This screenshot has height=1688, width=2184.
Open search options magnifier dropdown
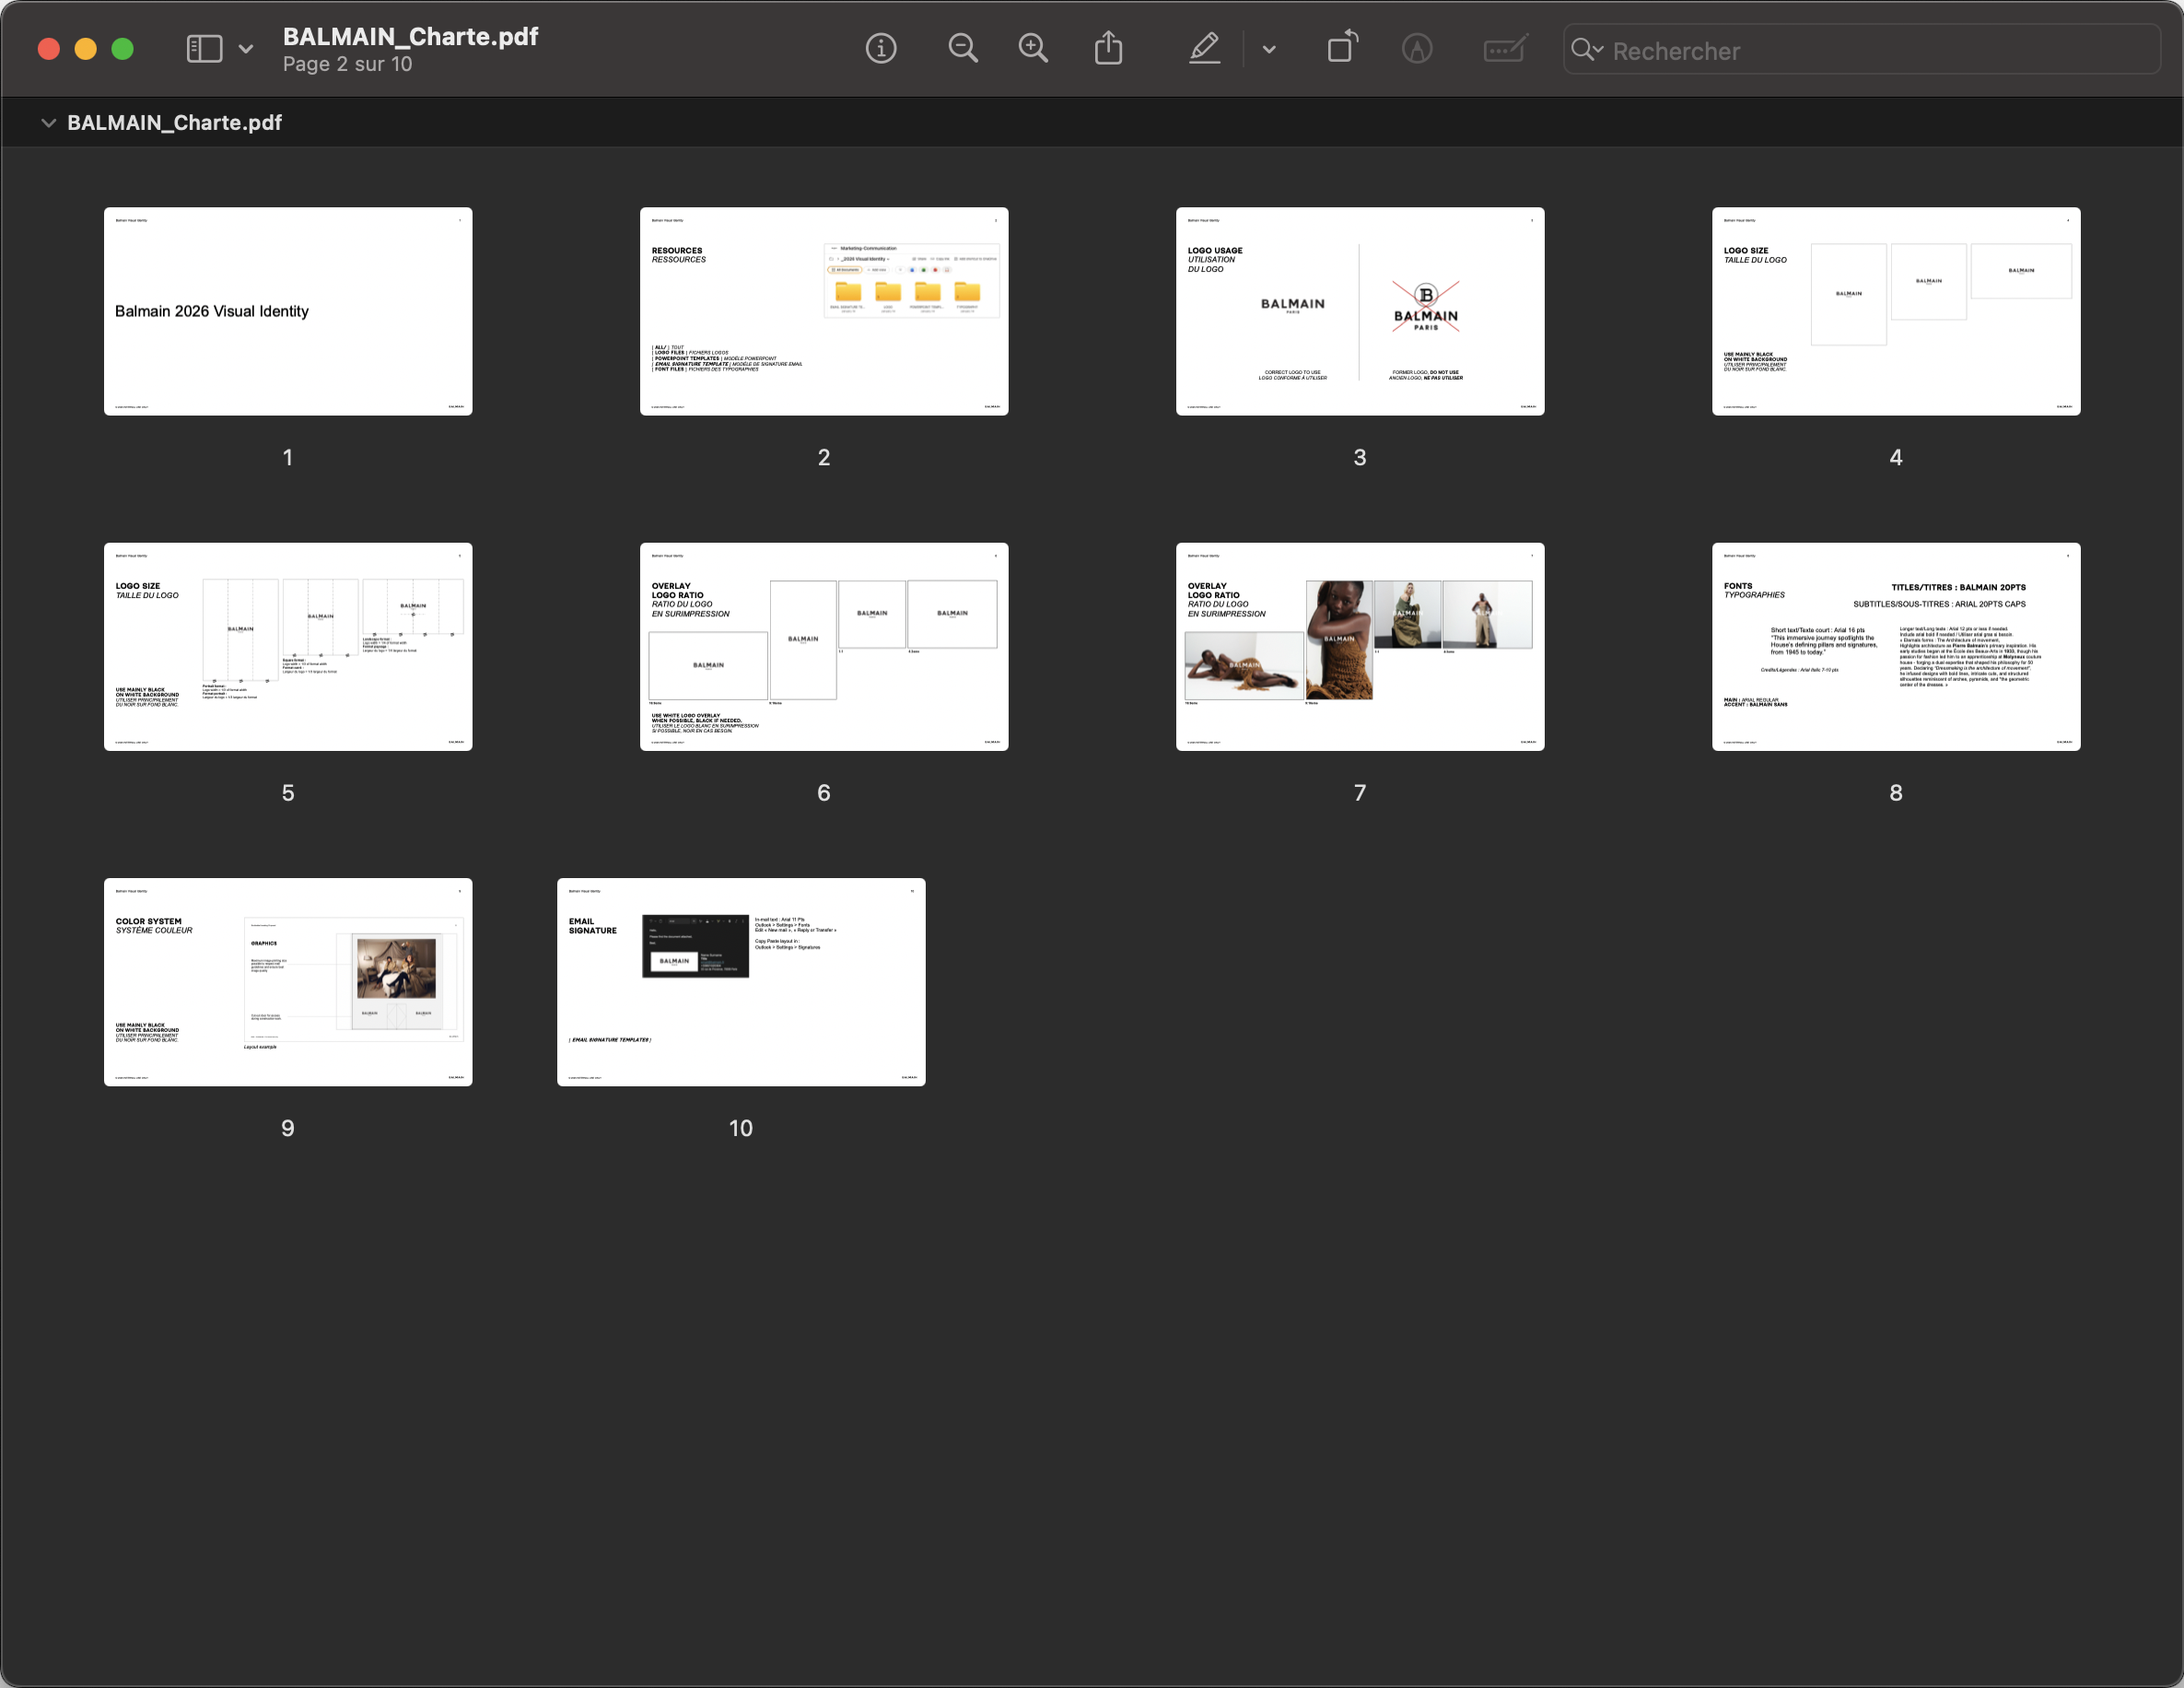pos(1587,50)
